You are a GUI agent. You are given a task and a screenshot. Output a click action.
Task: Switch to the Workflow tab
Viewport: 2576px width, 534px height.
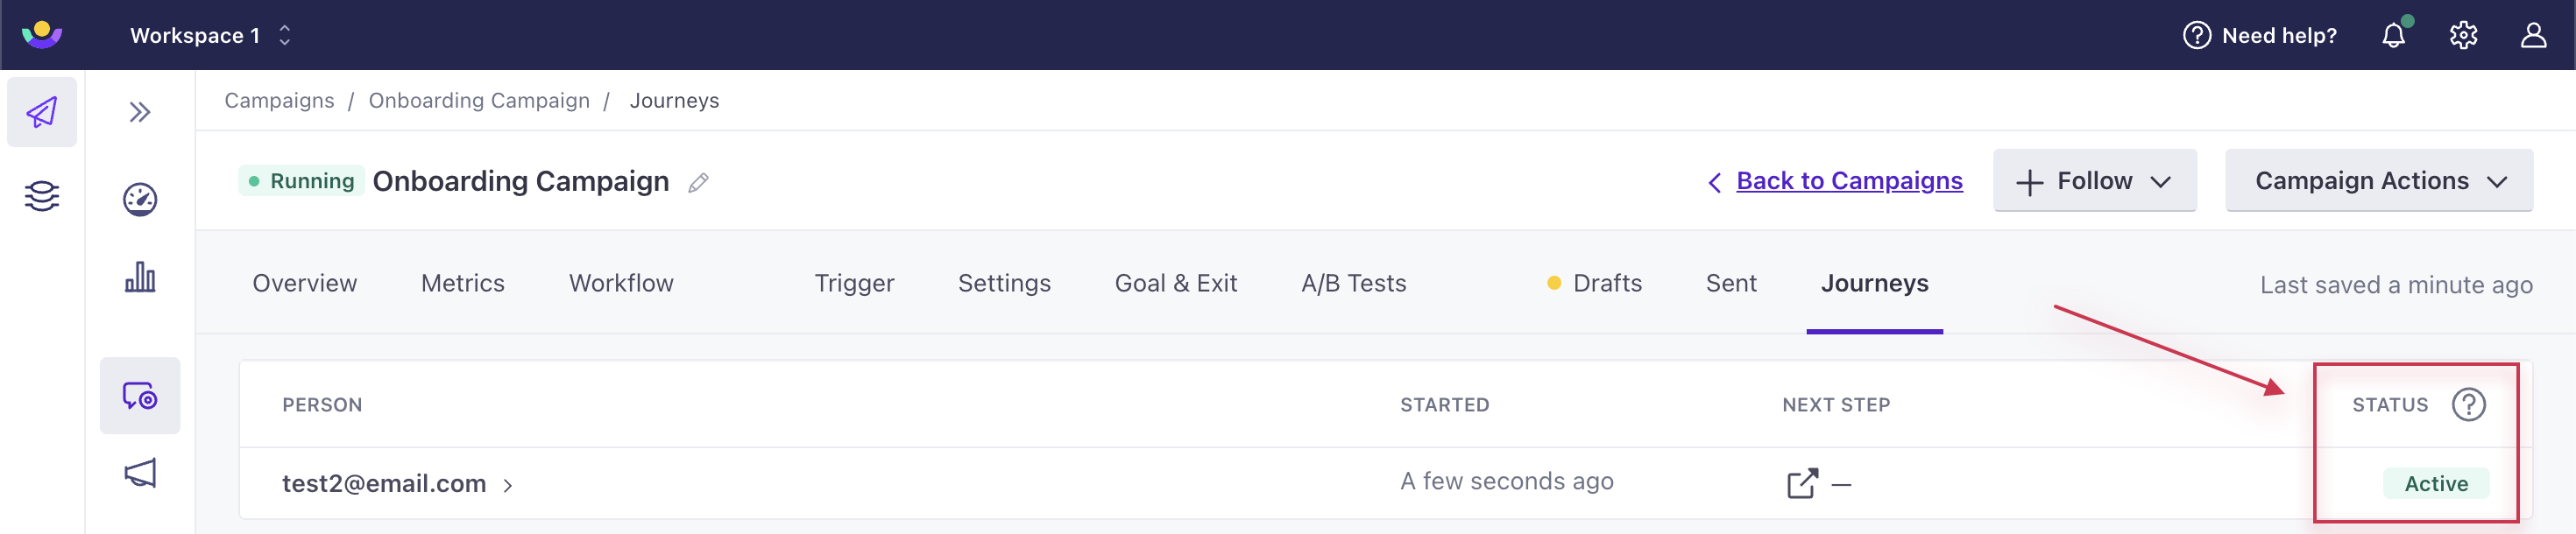[x=621, y=284]
